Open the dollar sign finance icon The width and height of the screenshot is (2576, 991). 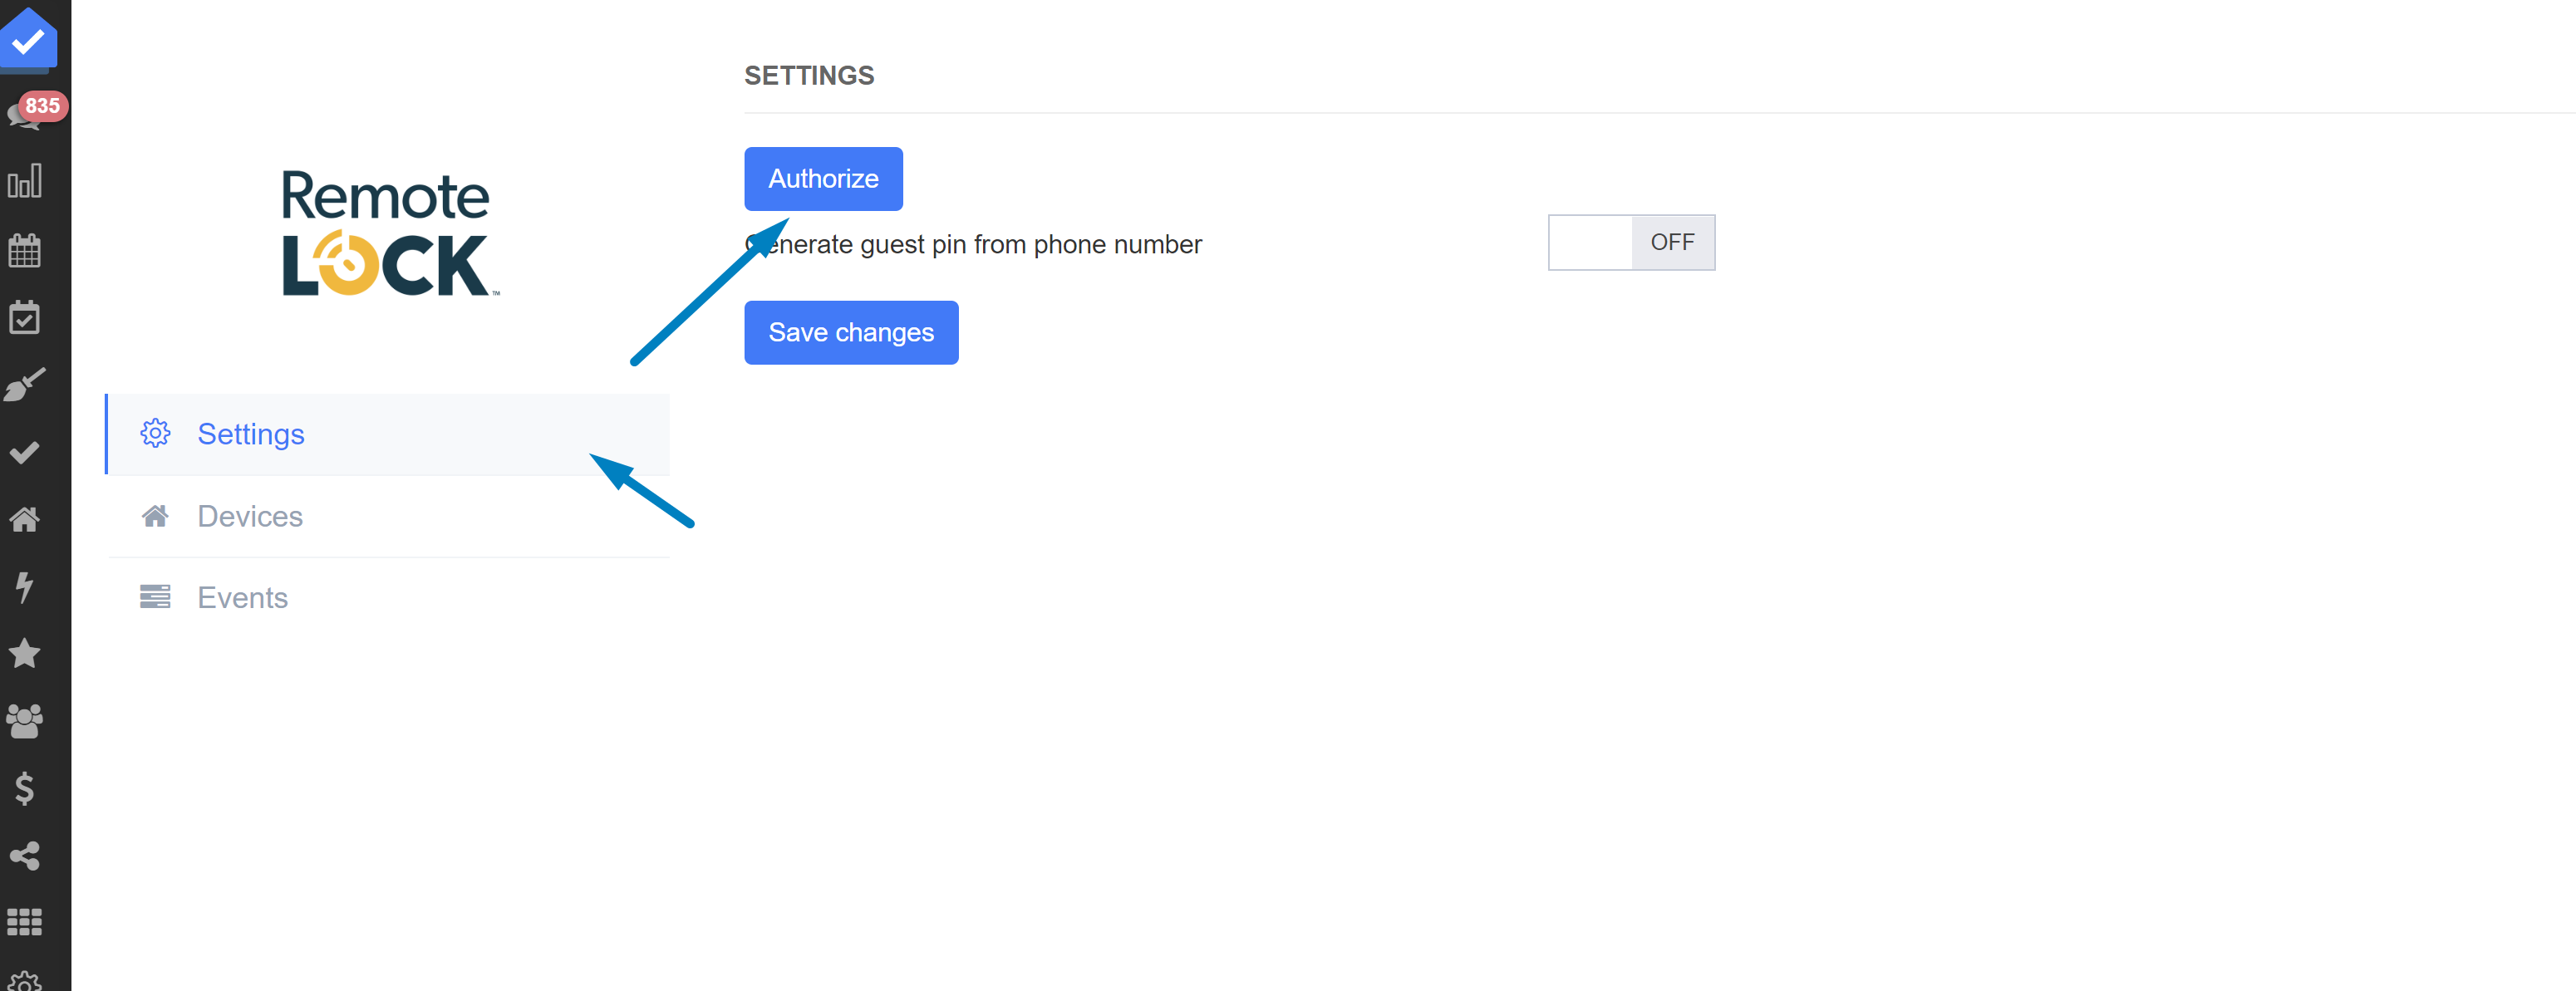(x=25, y=789)
